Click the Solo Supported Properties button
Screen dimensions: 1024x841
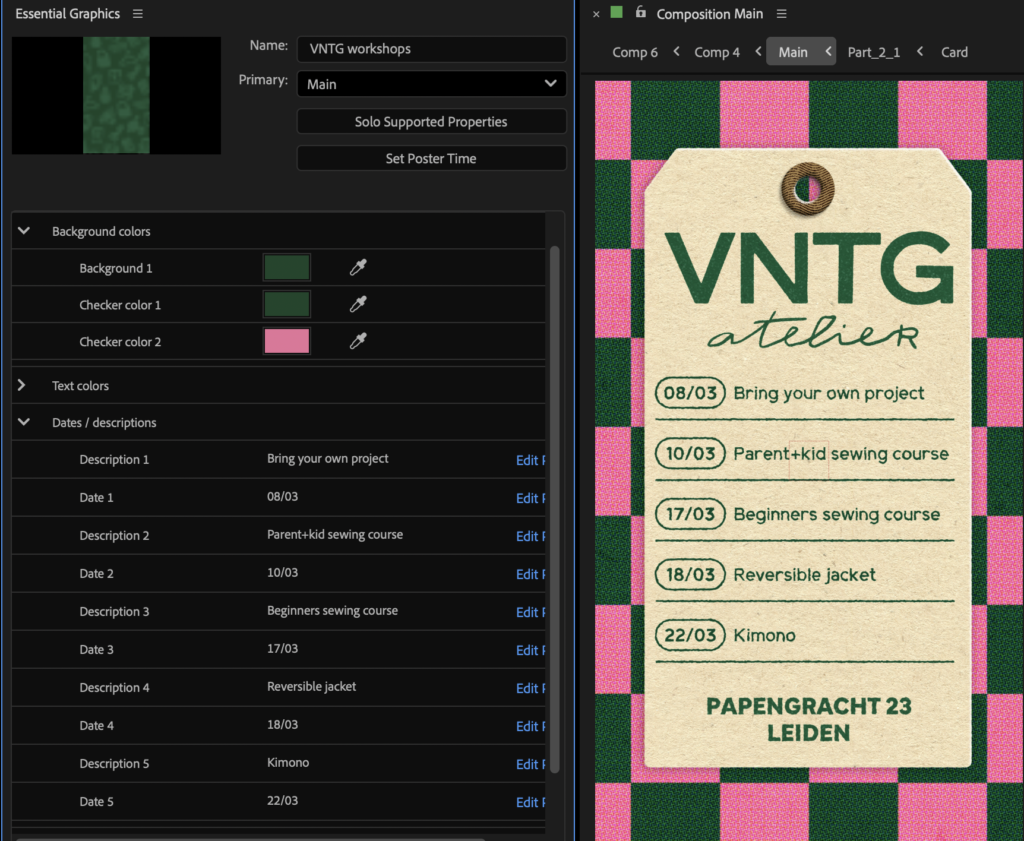(x=432, y=122)
